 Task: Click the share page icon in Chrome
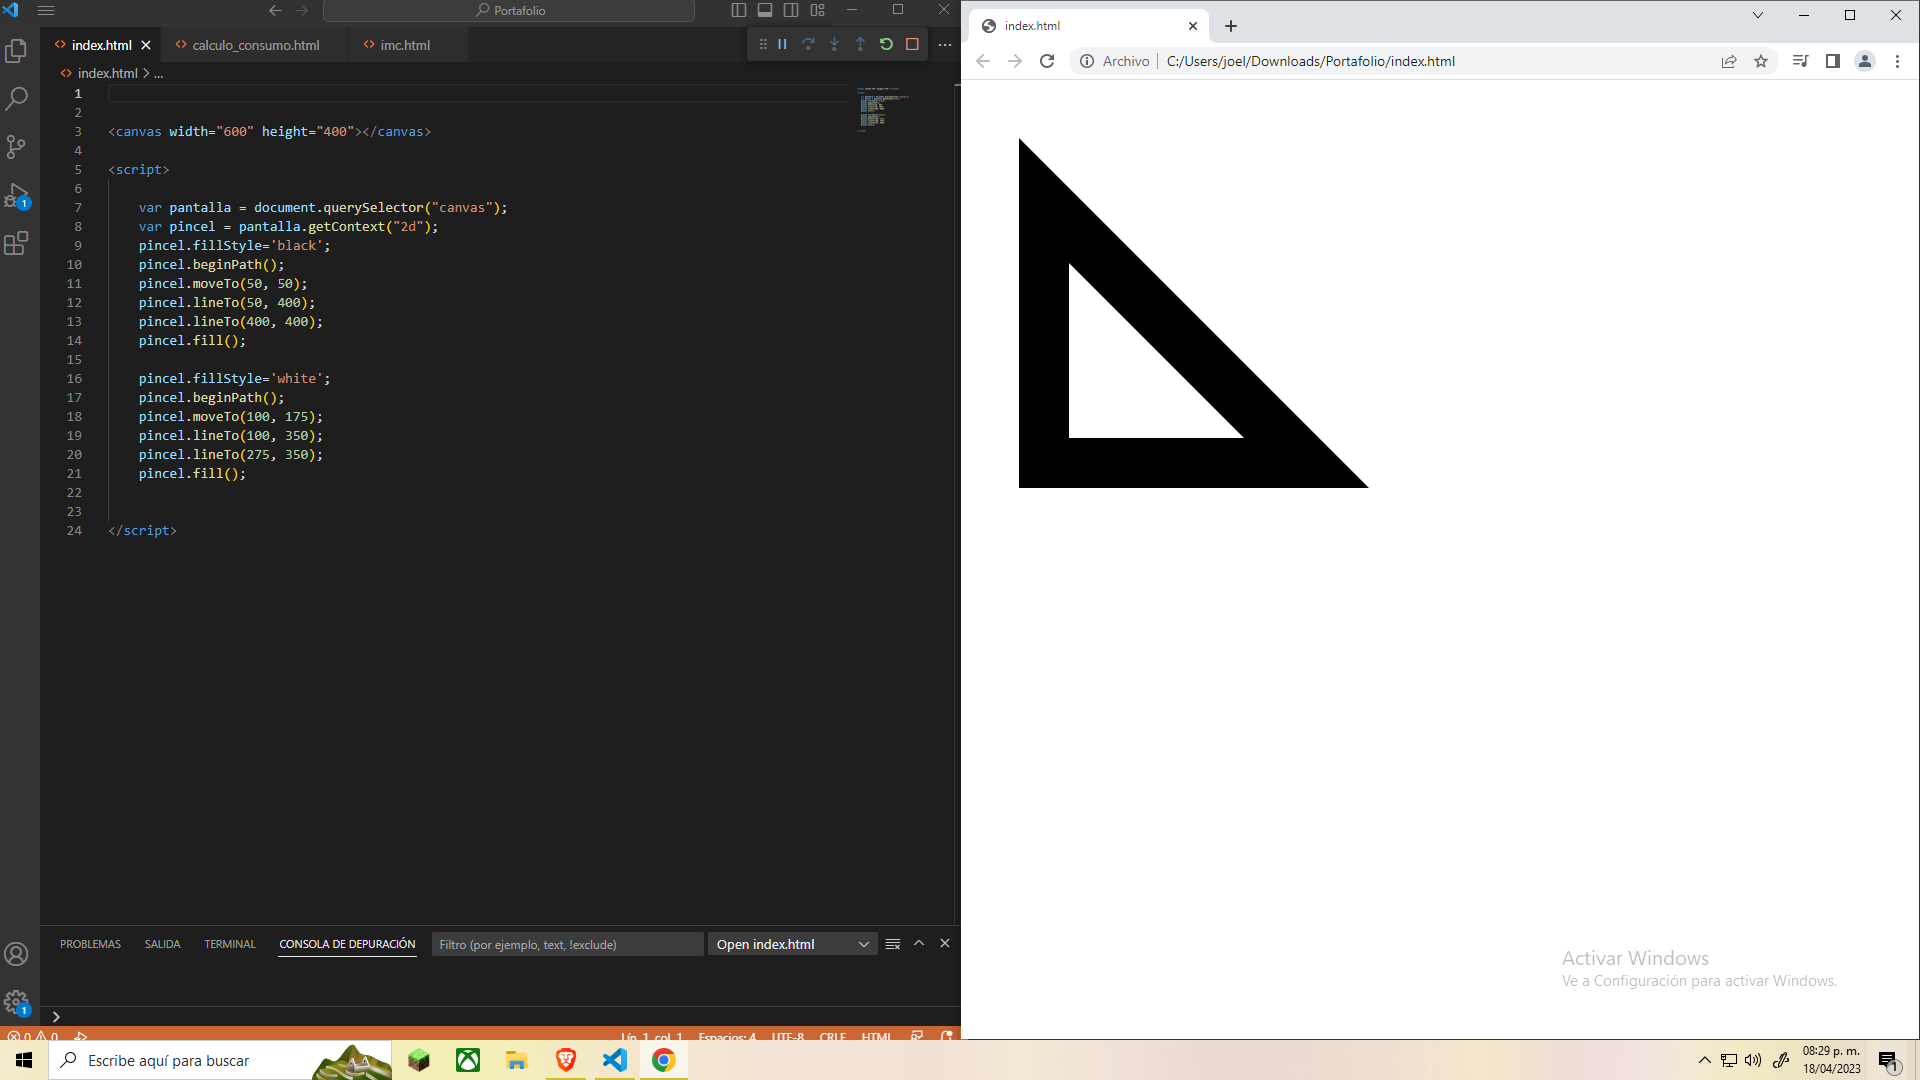(x=1729, y=61)
